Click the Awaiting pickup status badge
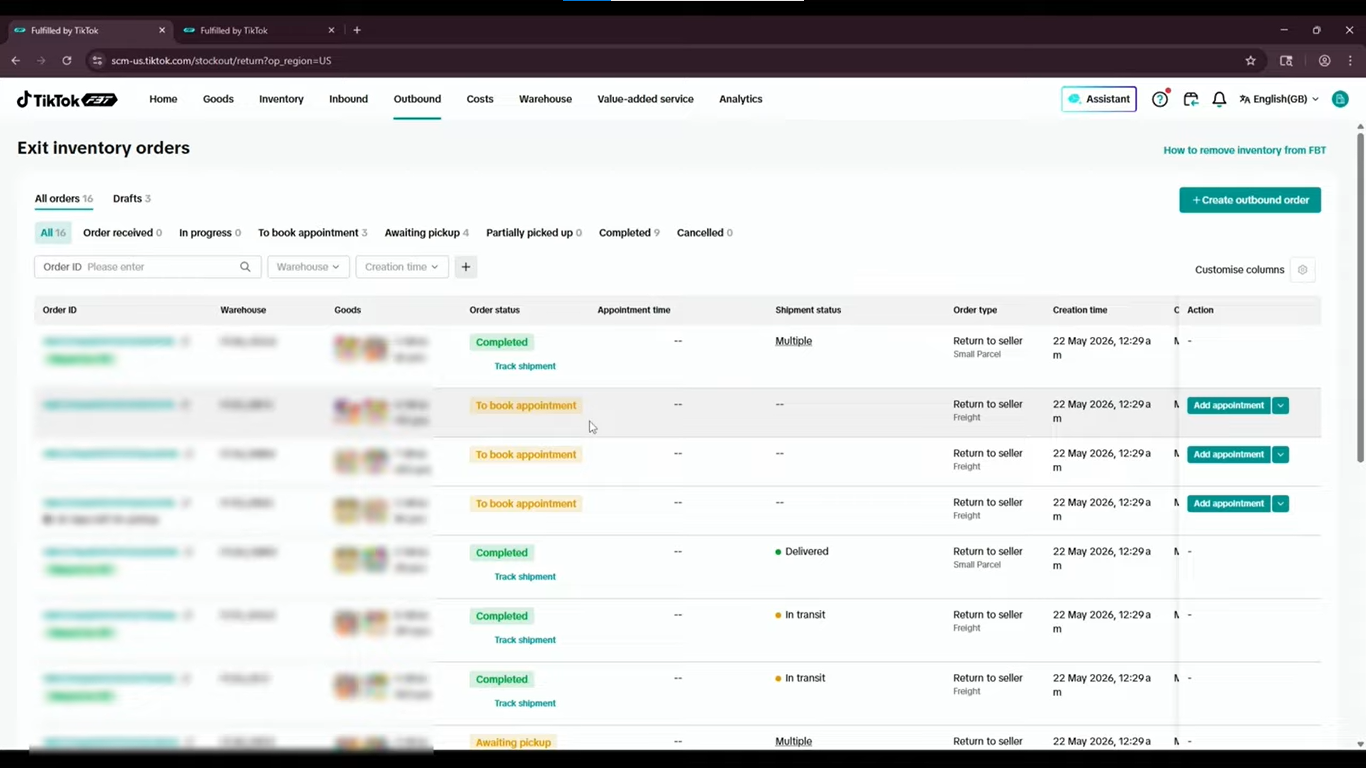1366x768 pixels. 513,742
